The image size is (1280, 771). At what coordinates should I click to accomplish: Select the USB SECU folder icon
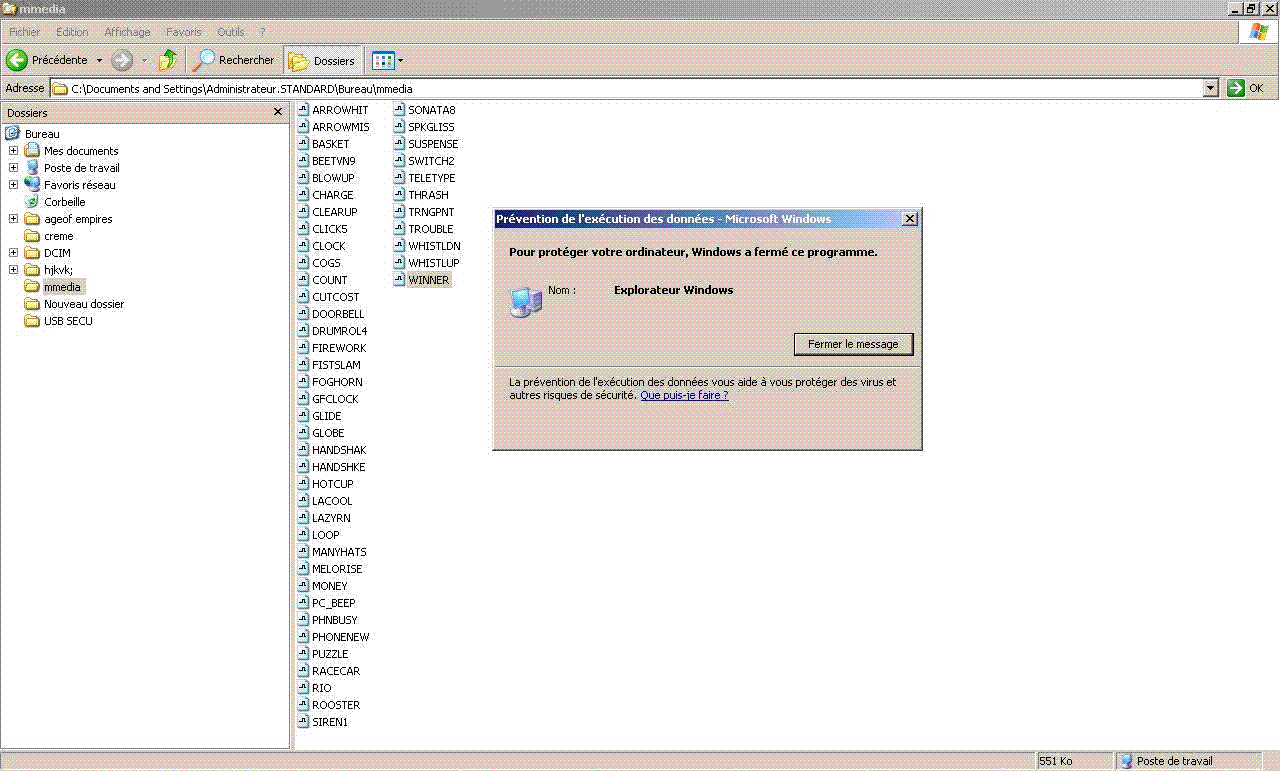pos(32,321)
